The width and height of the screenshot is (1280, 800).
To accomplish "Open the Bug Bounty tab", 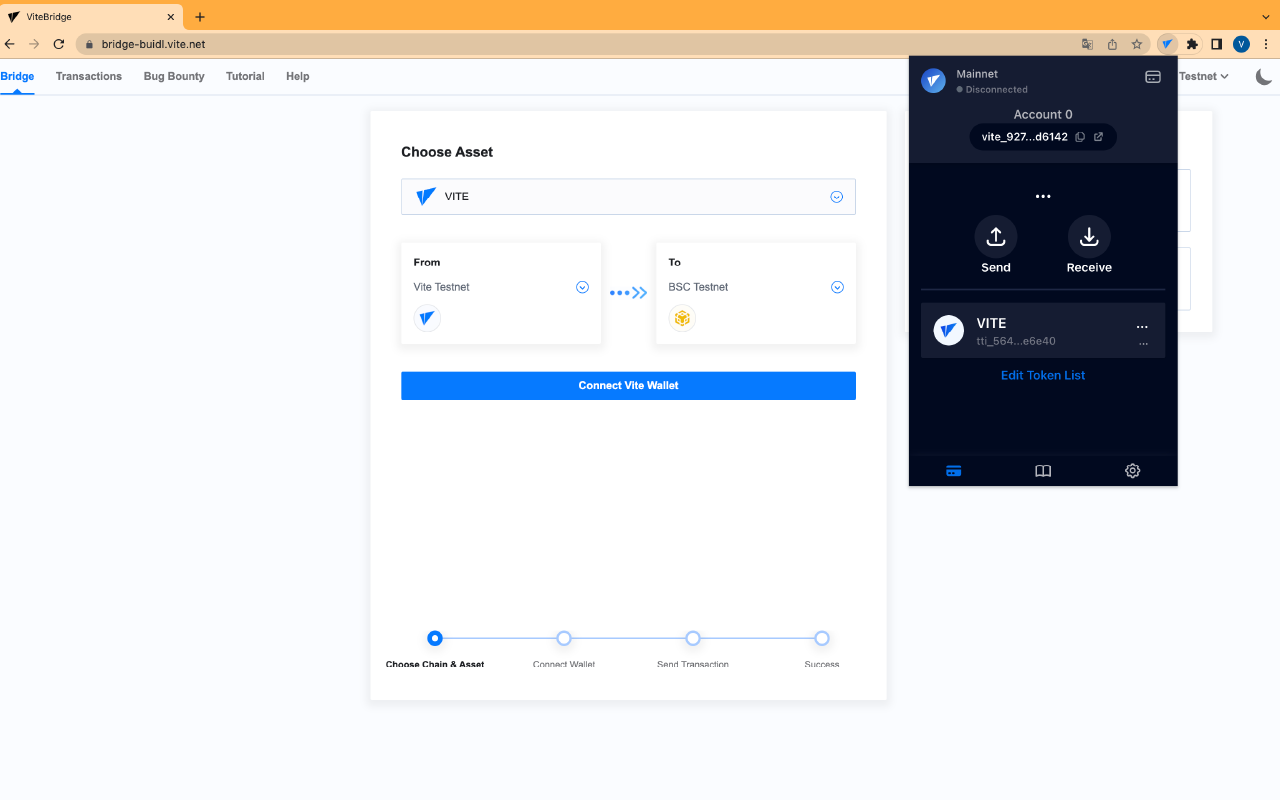I will click(174, 76).
